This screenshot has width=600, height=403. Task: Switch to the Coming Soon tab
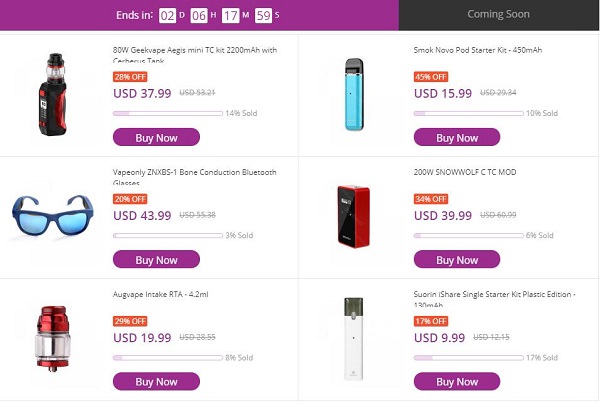498,15
